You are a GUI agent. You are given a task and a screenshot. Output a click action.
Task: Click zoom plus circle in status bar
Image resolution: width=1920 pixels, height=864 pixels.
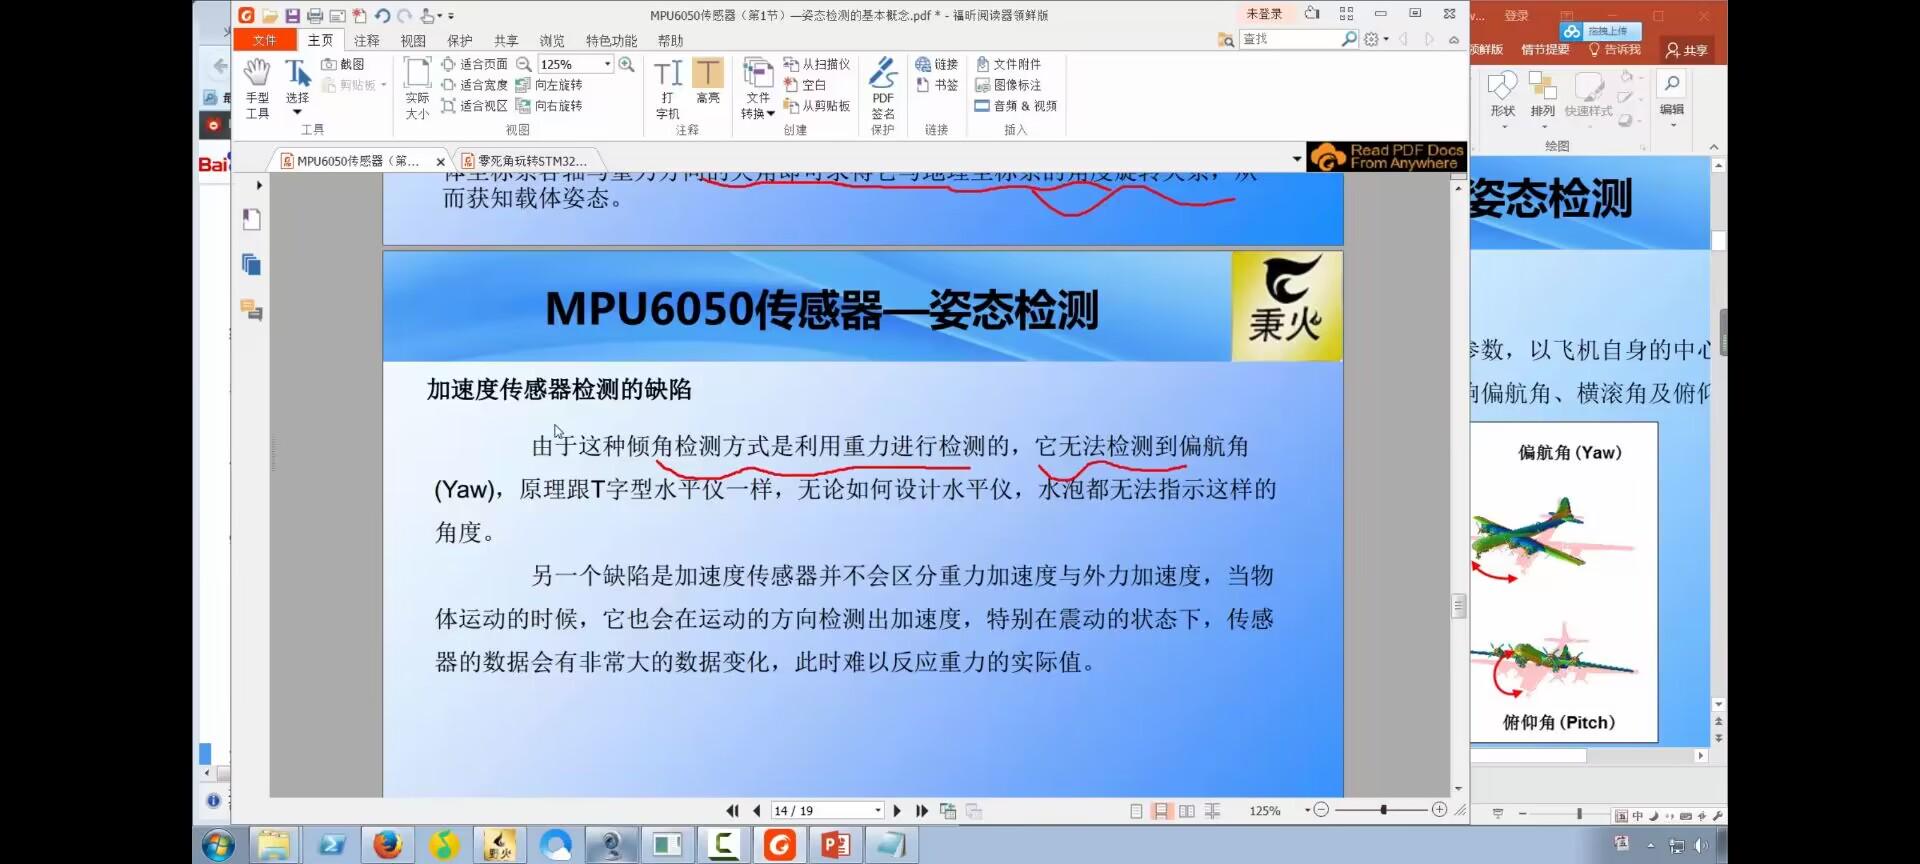click(1440, 810)
